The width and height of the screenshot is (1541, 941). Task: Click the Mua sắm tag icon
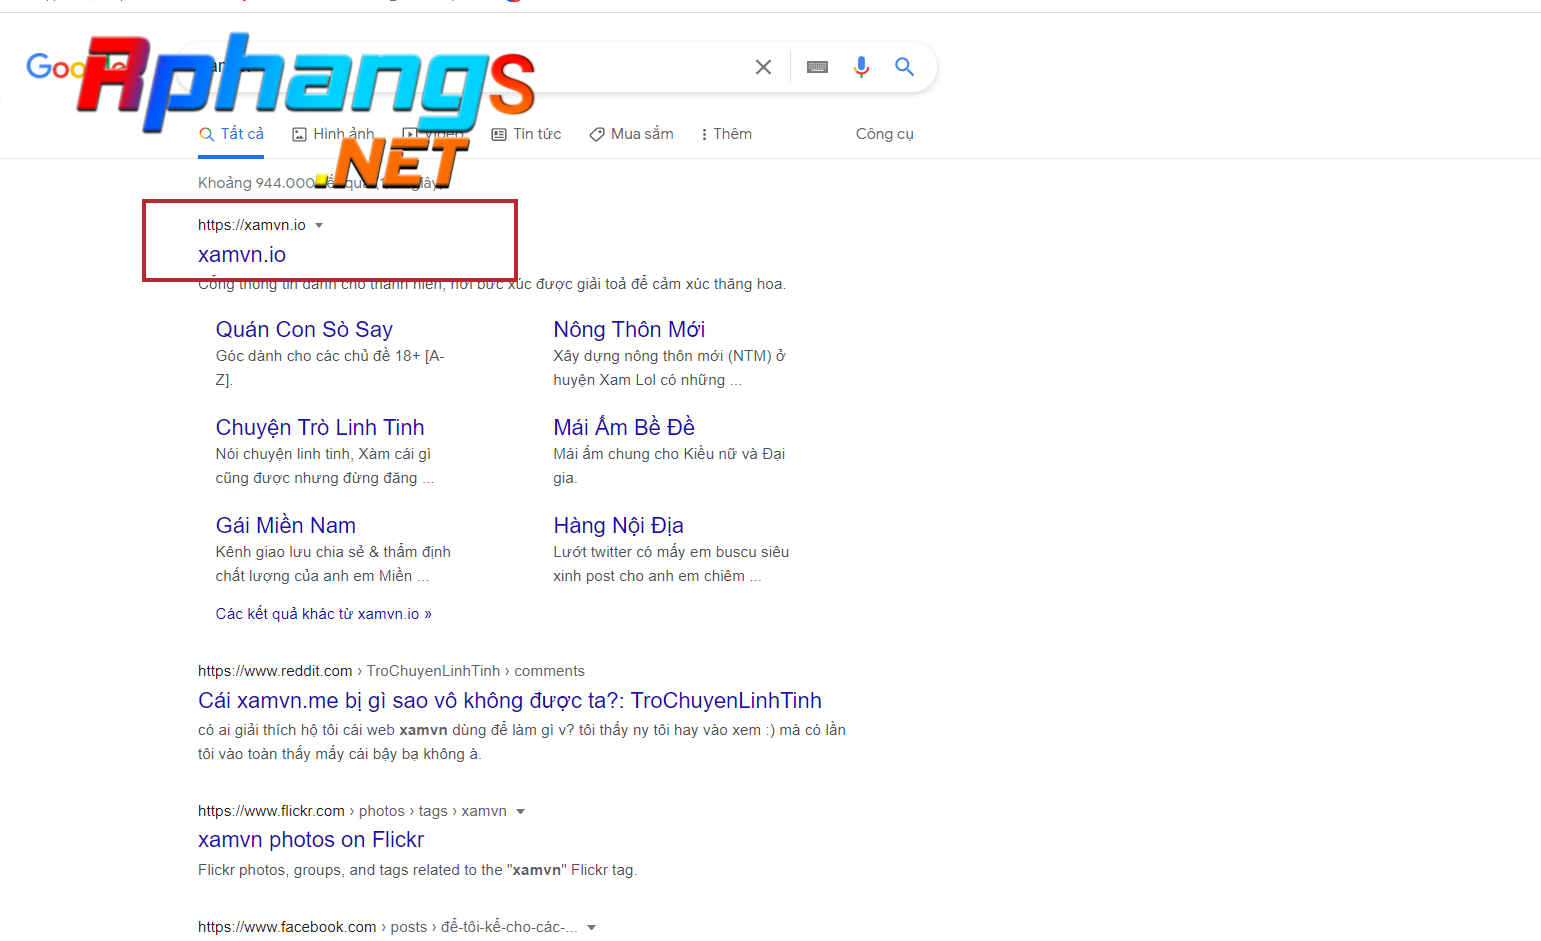coord(597,134)
